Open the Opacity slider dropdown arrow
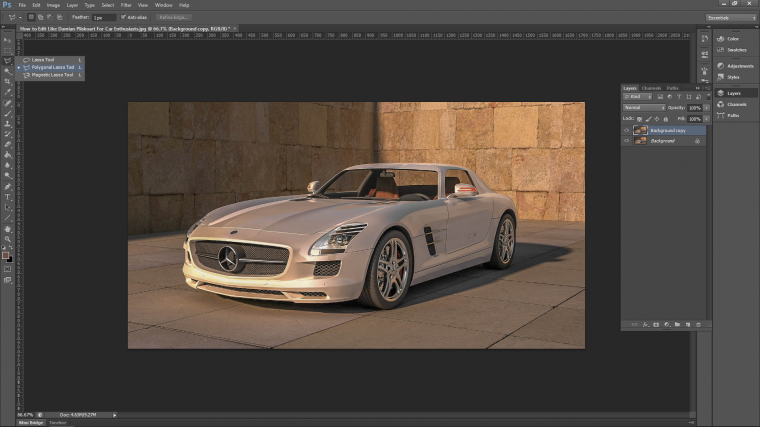This screenshot has height=427, width=760. (707, 108)
